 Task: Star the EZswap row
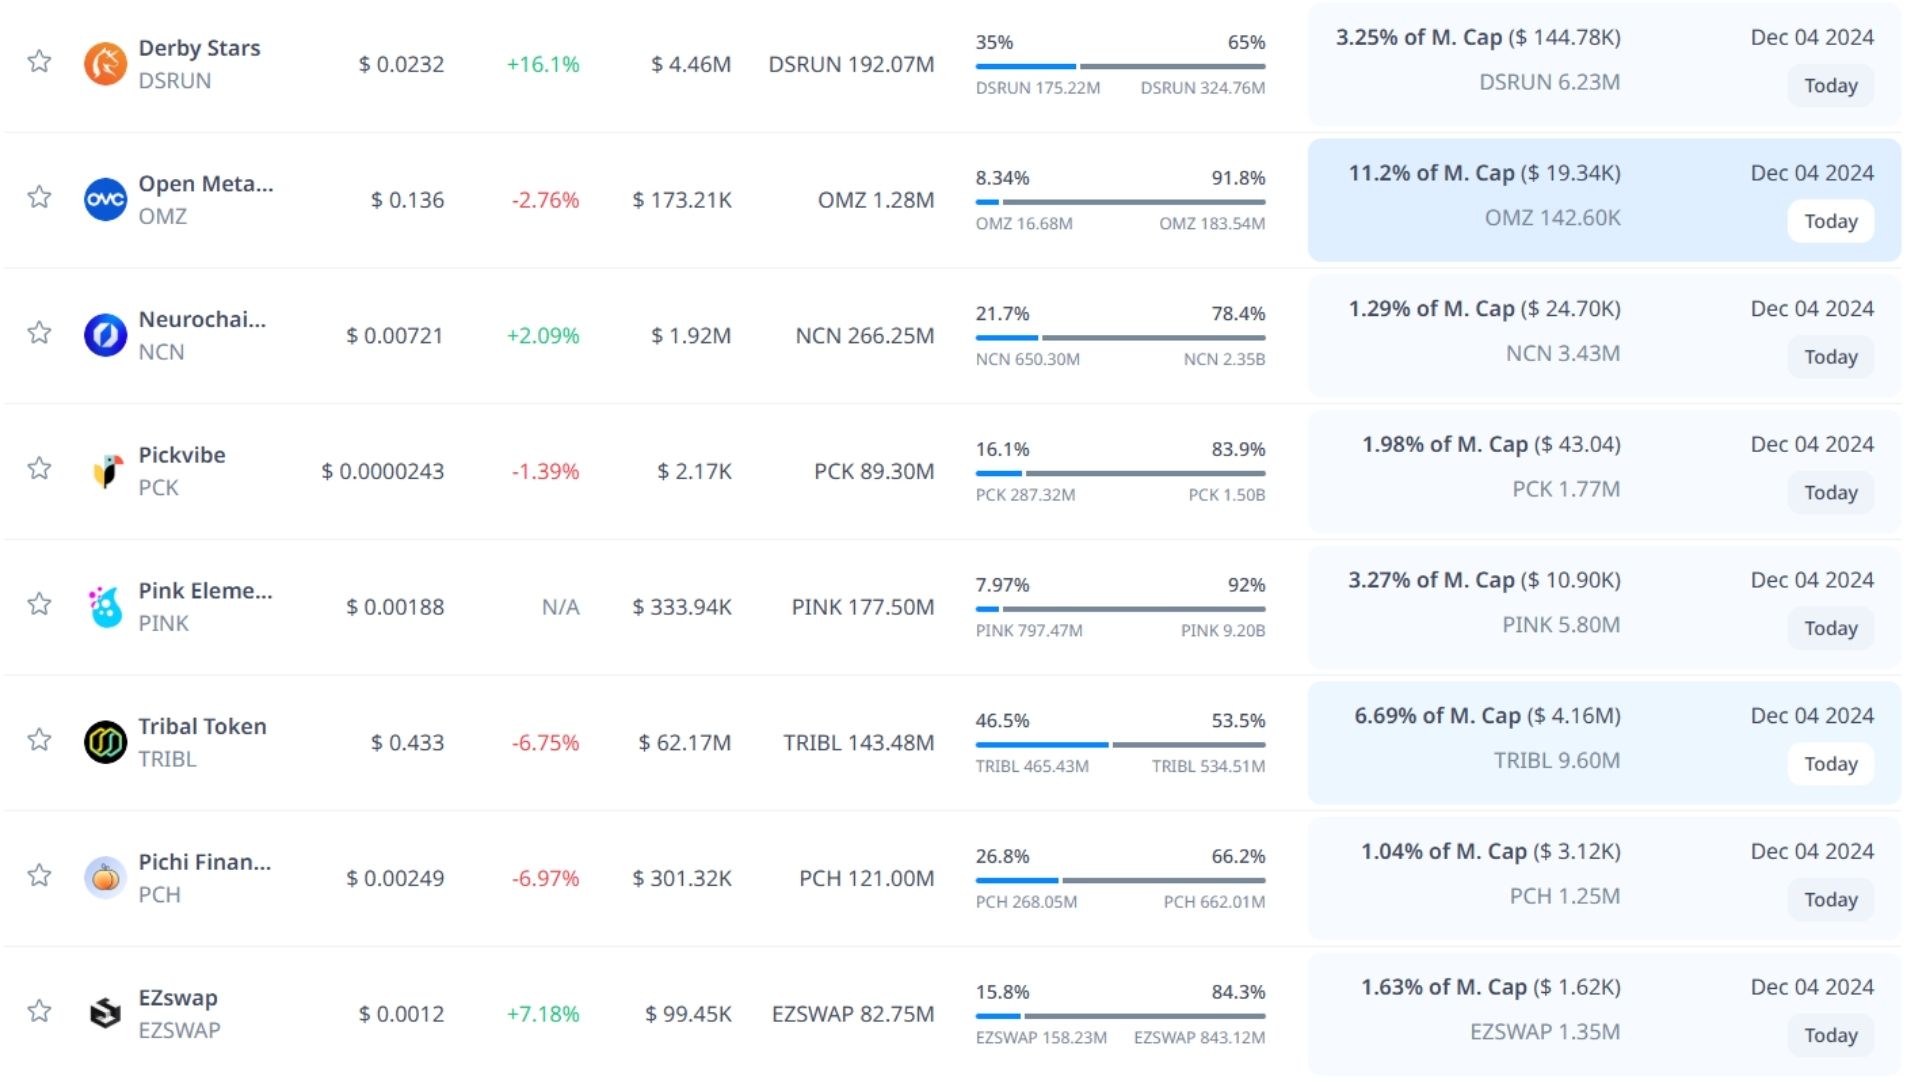tap(39, 1011)
